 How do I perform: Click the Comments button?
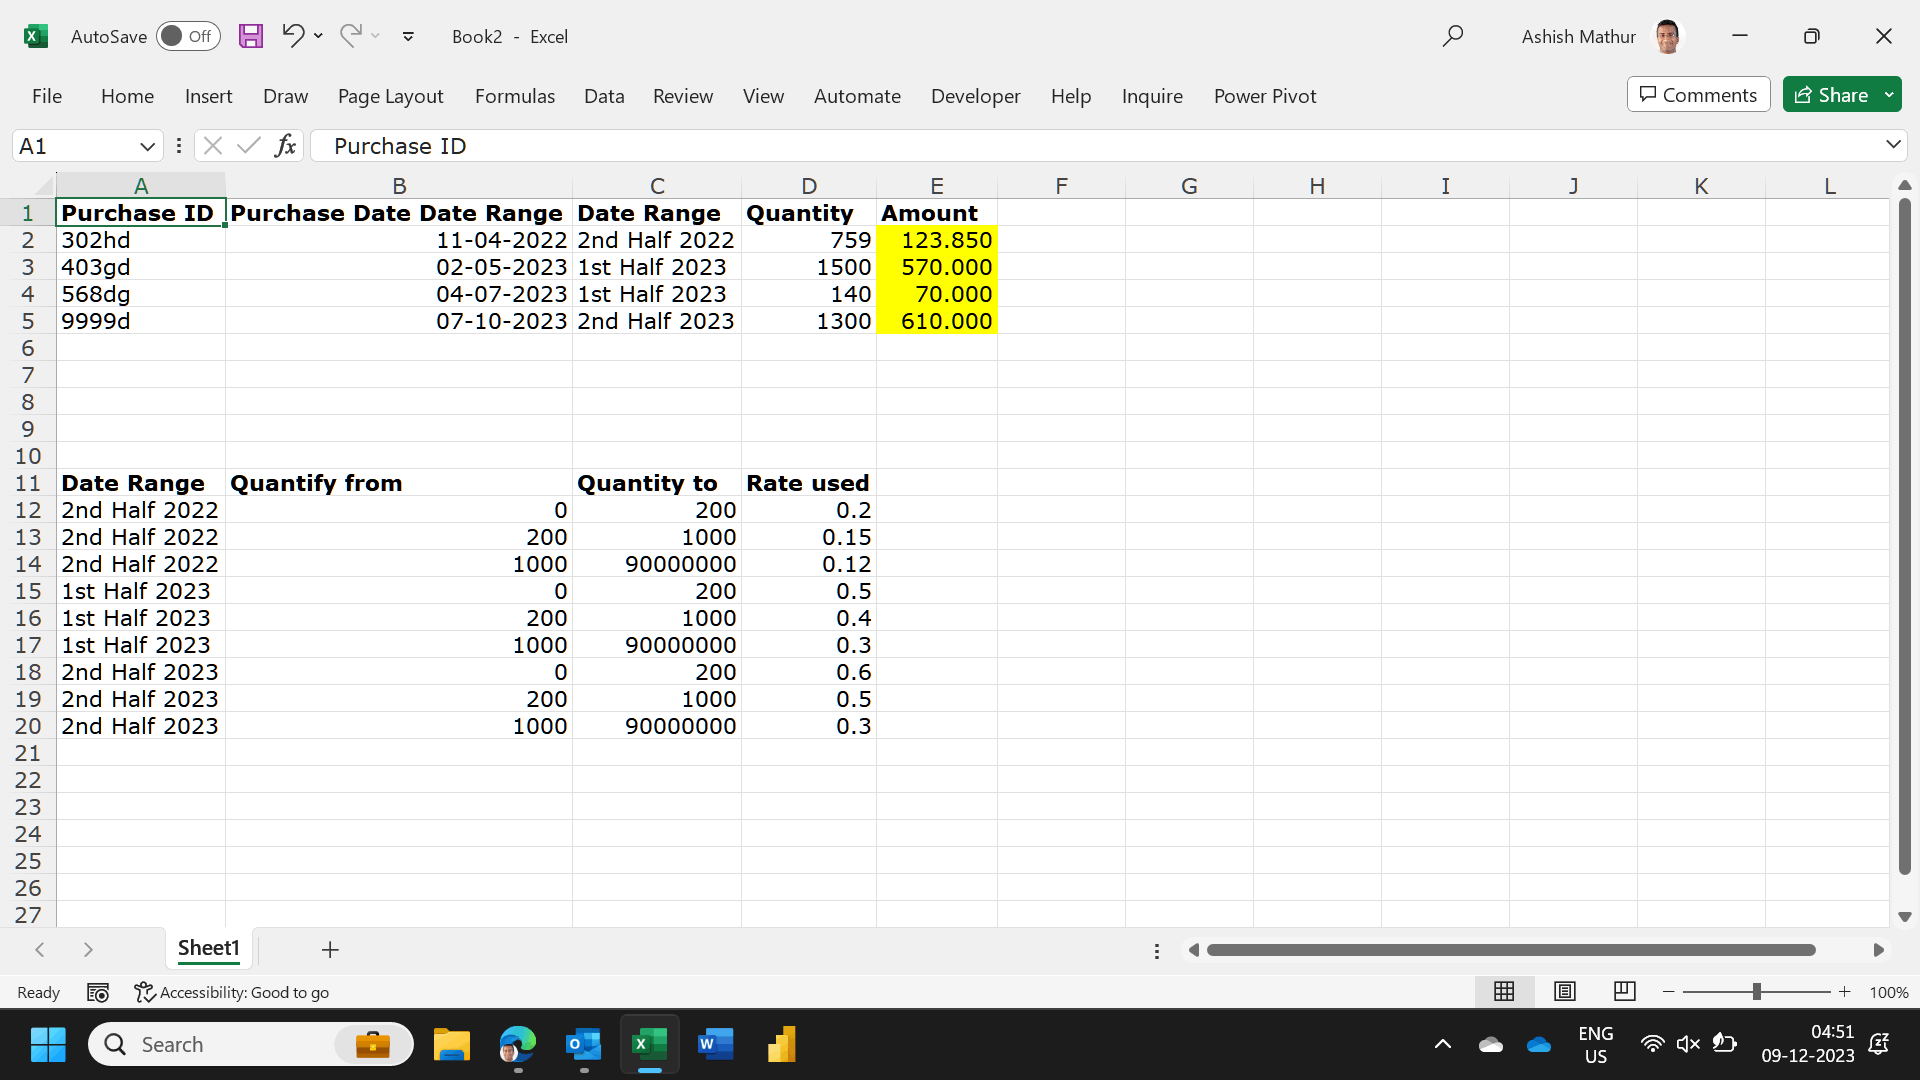(1698, 95)
